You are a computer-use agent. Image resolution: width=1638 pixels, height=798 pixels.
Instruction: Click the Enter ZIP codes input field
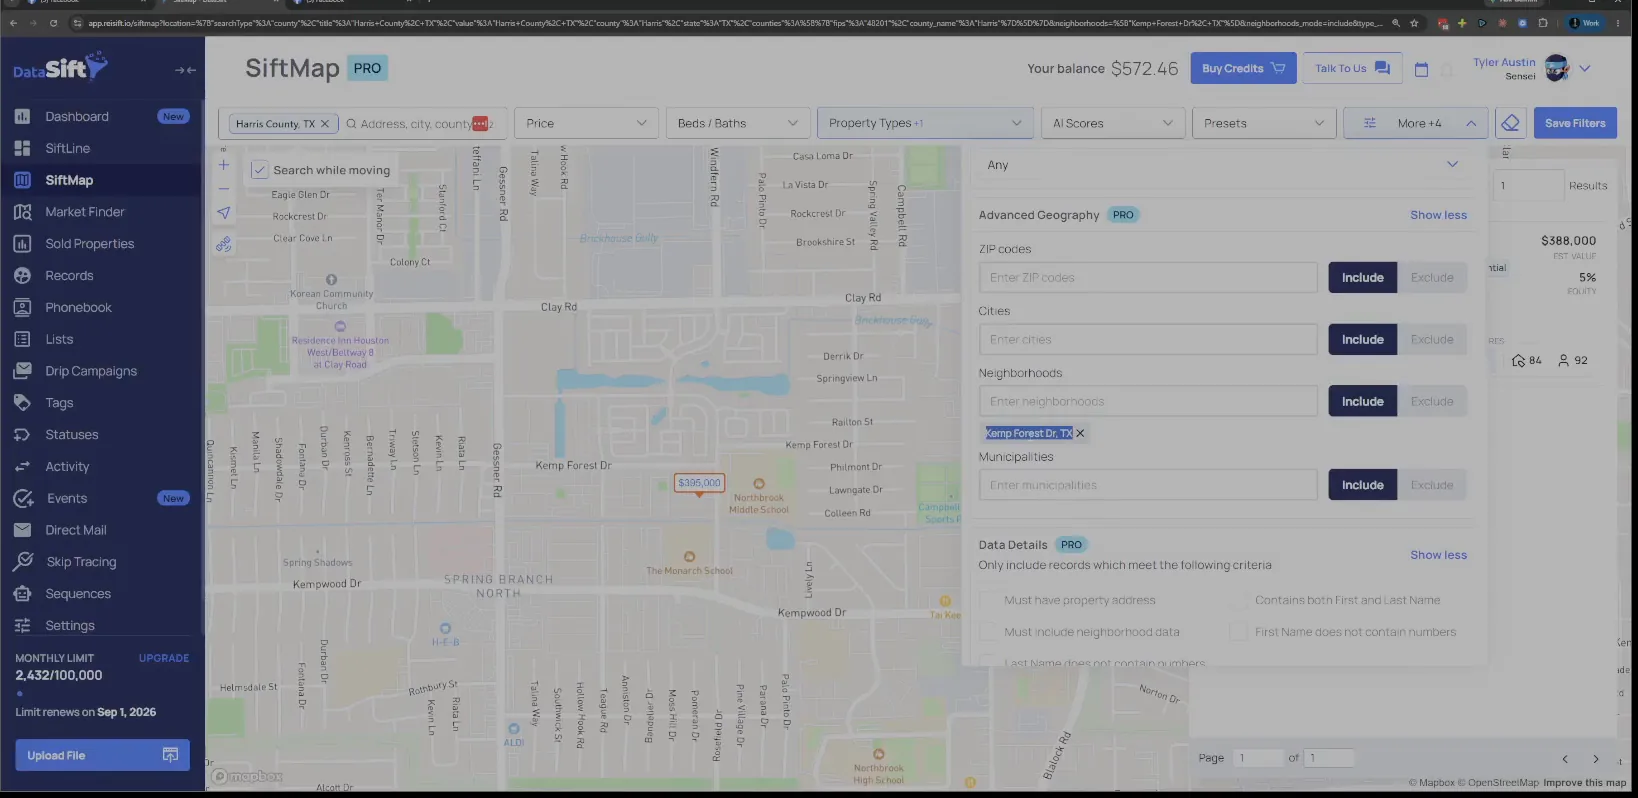point(1148,278)
